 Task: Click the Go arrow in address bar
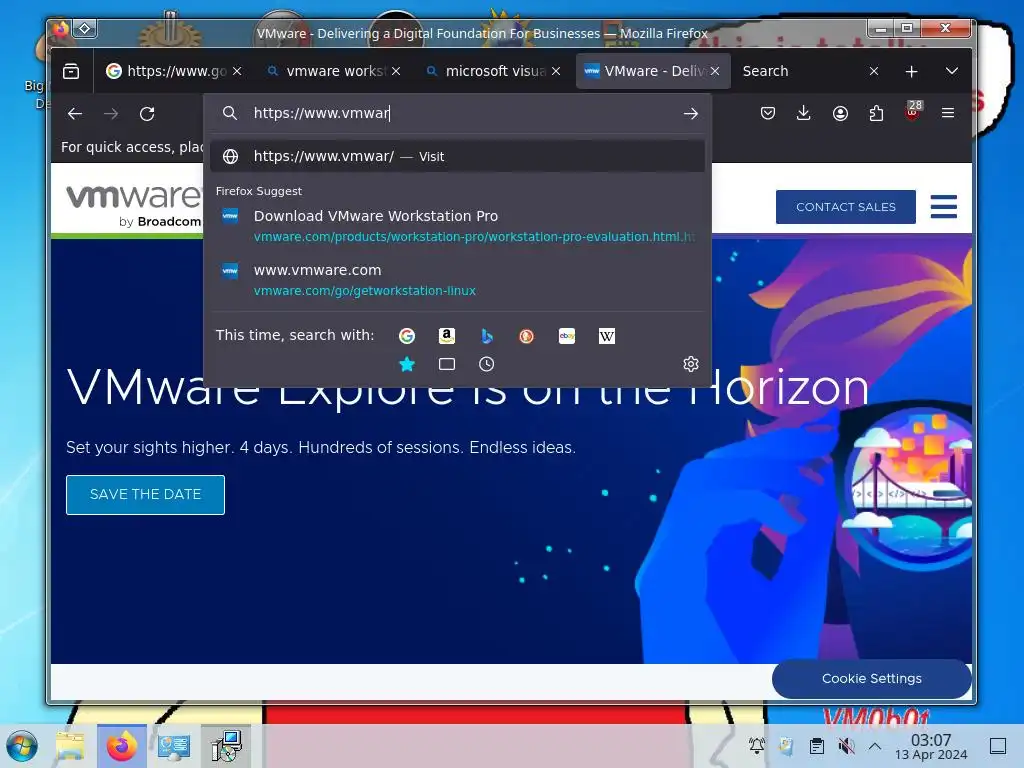(690, 114)
